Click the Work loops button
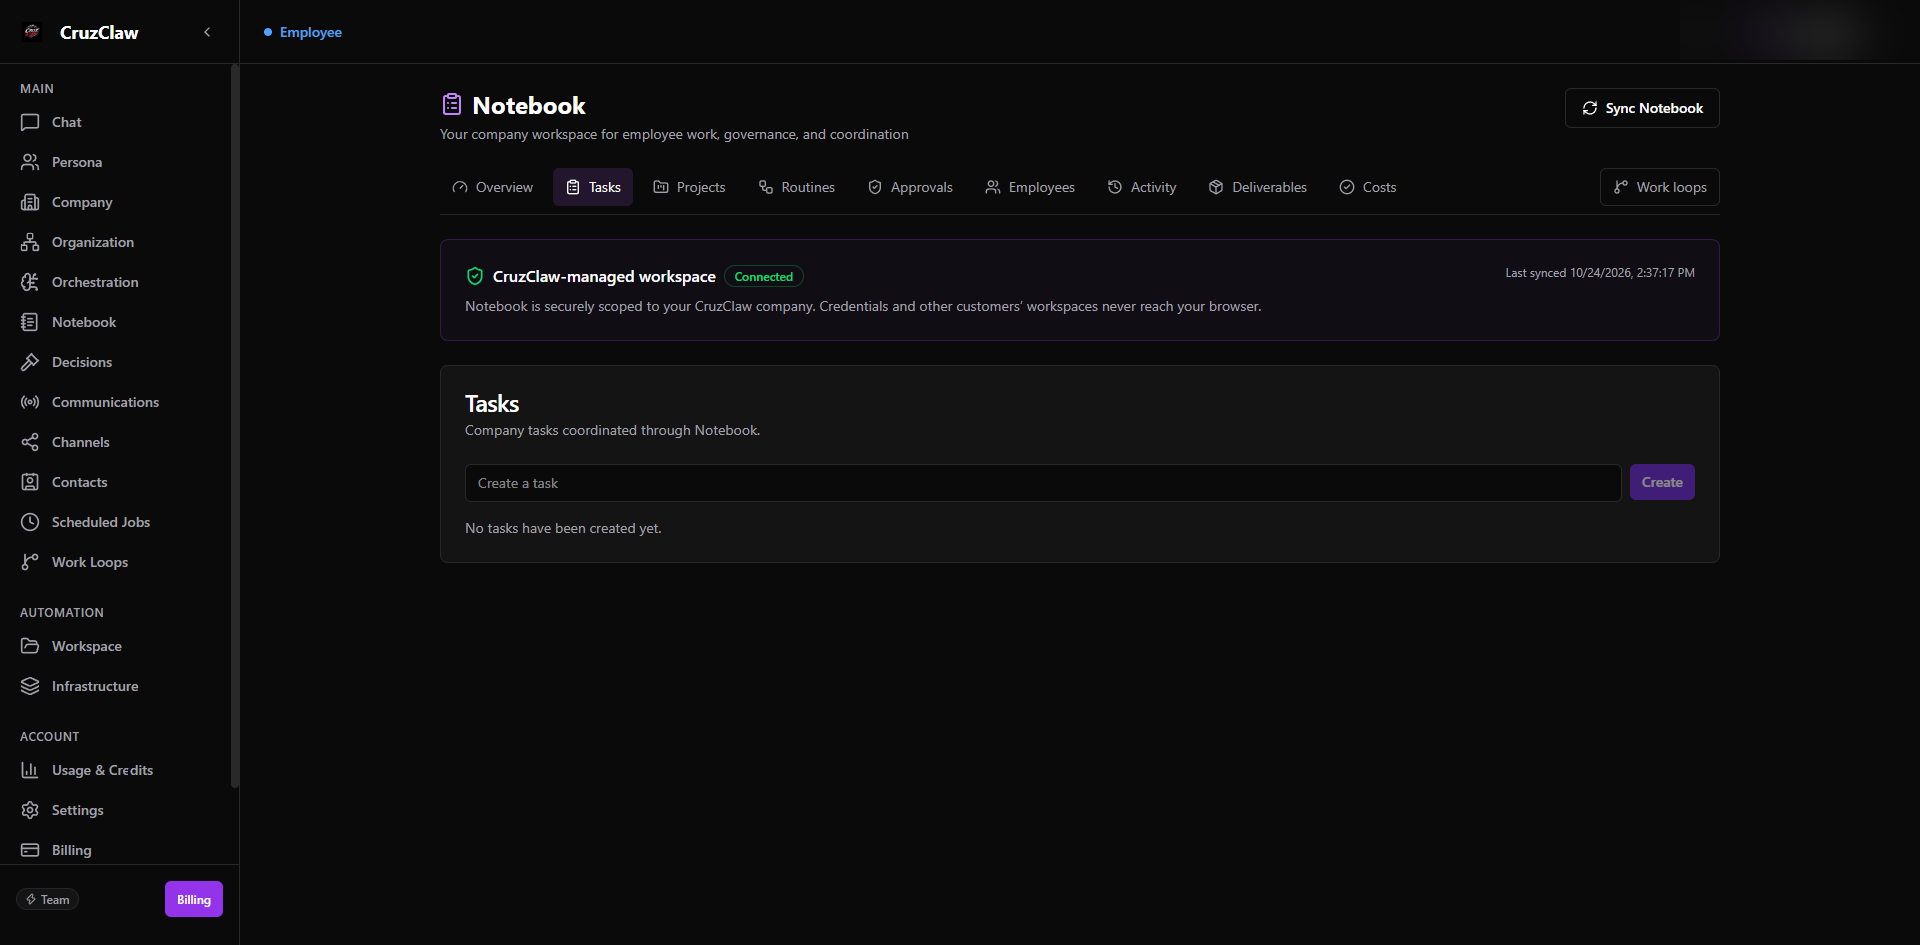This screenshot has width=1920, height=945. point(1660,187)
